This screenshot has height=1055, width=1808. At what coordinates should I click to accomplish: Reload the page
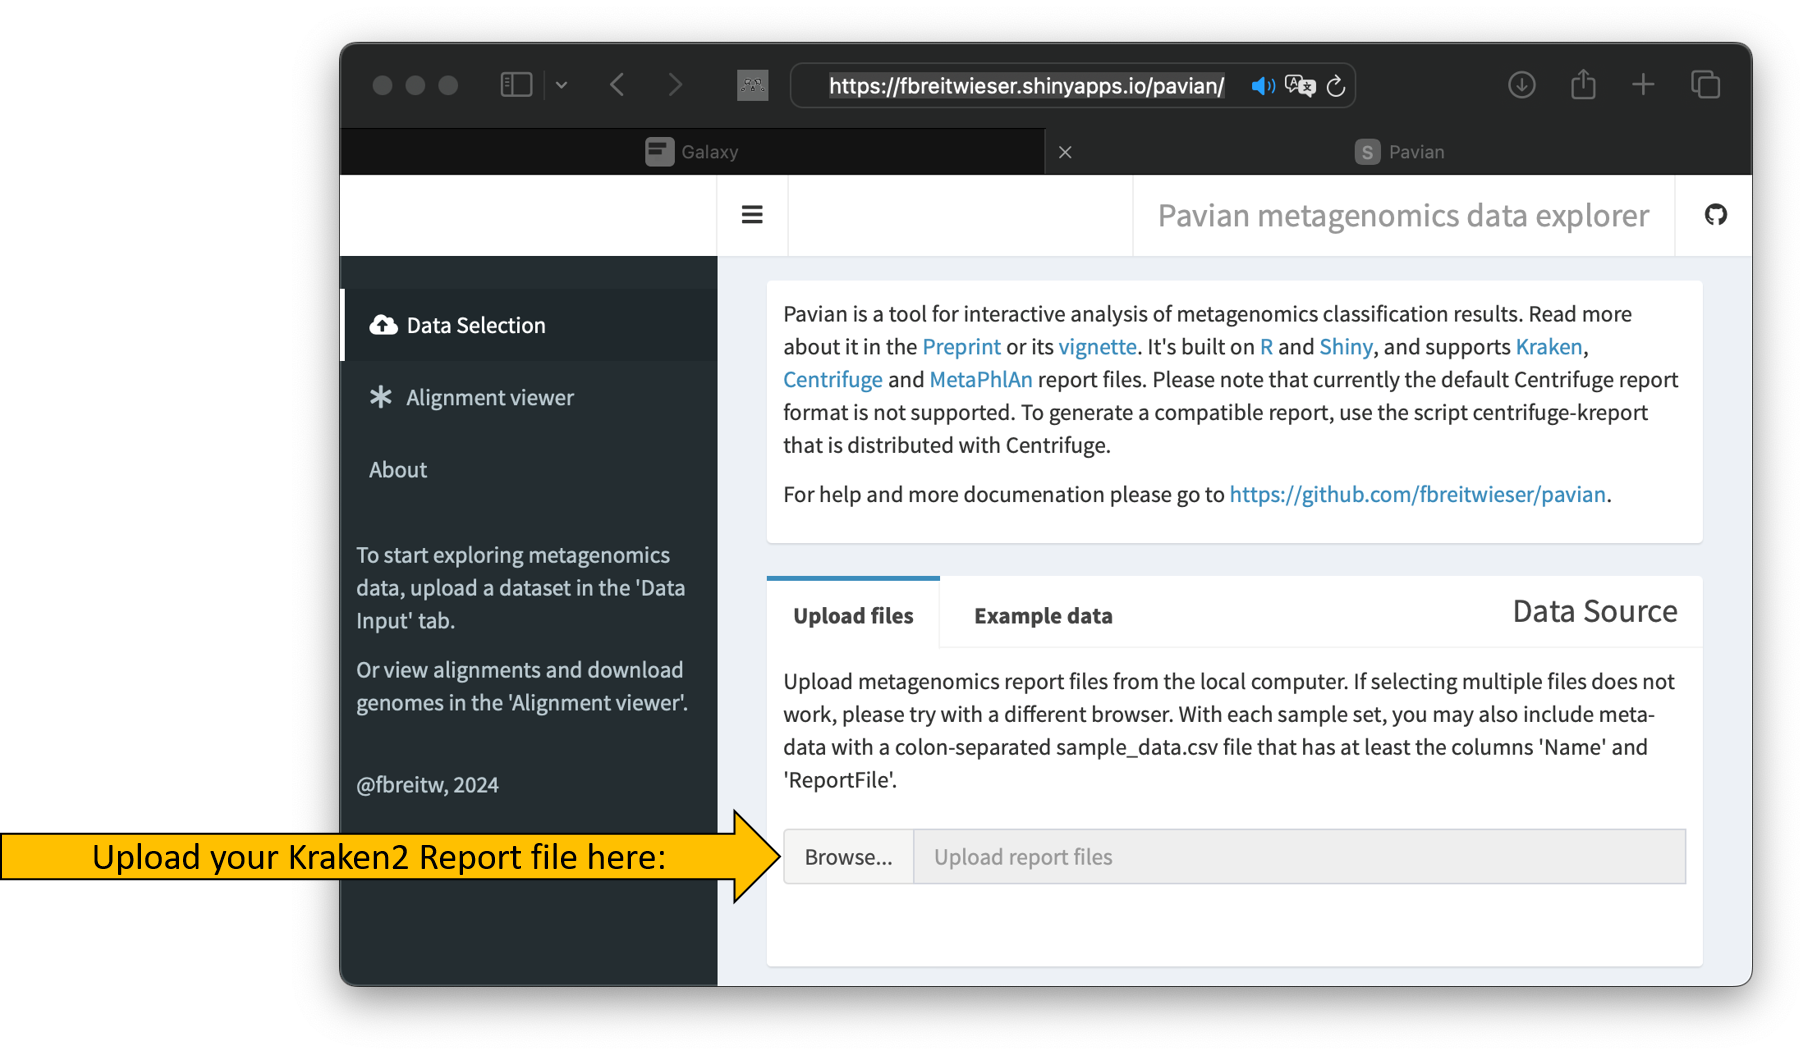click(1336, 86)
